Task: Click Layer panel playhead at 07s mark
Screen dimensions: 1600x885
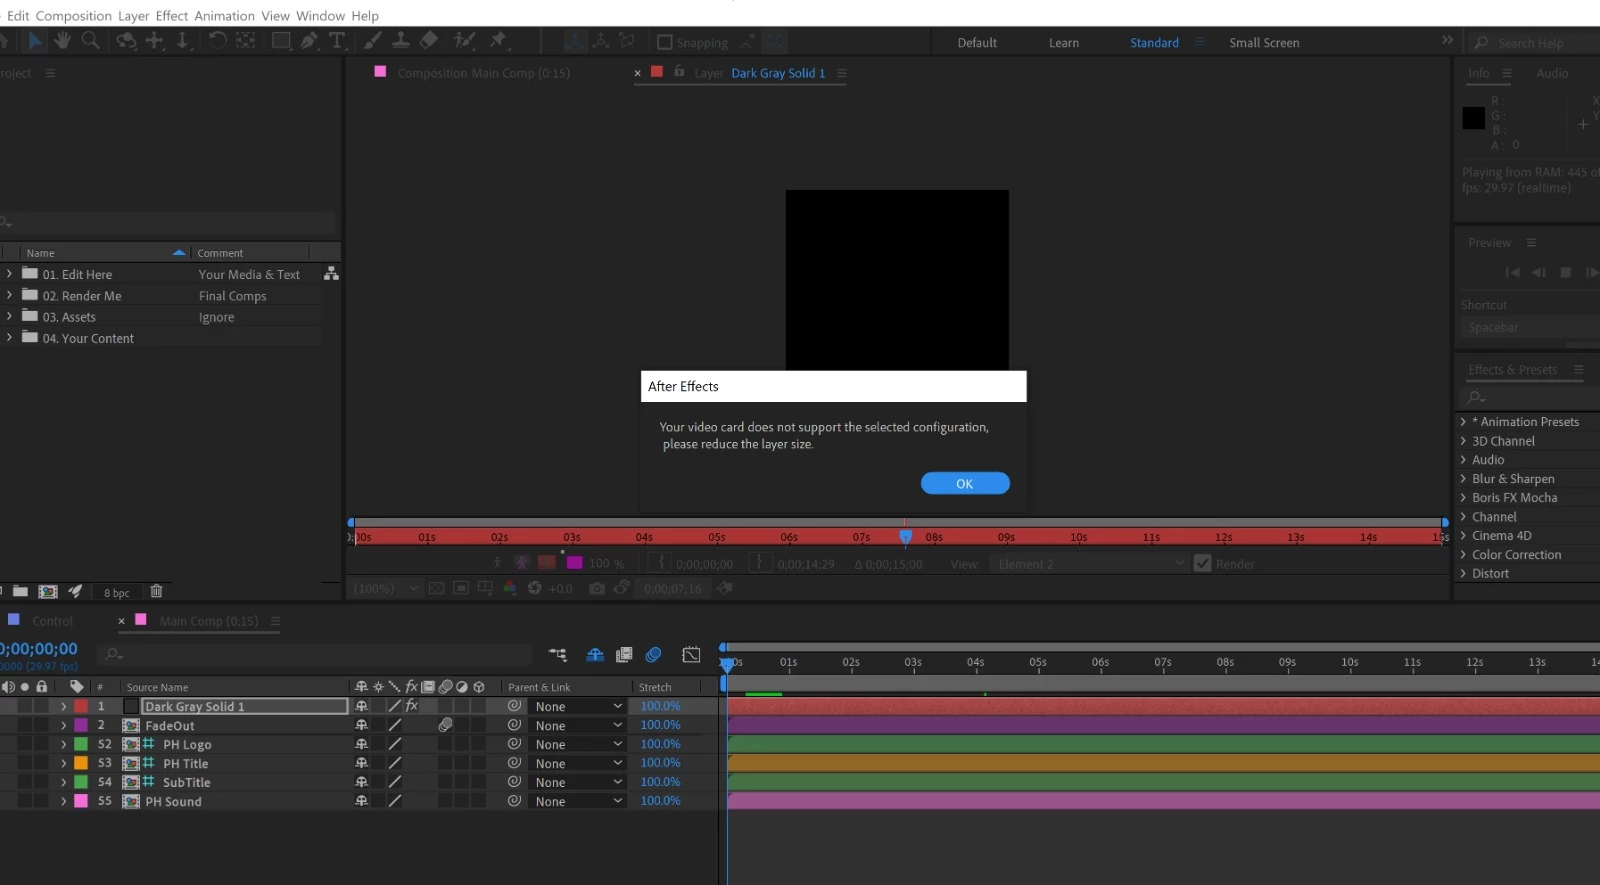Action: pyautogui.click(x=905, y=536)
